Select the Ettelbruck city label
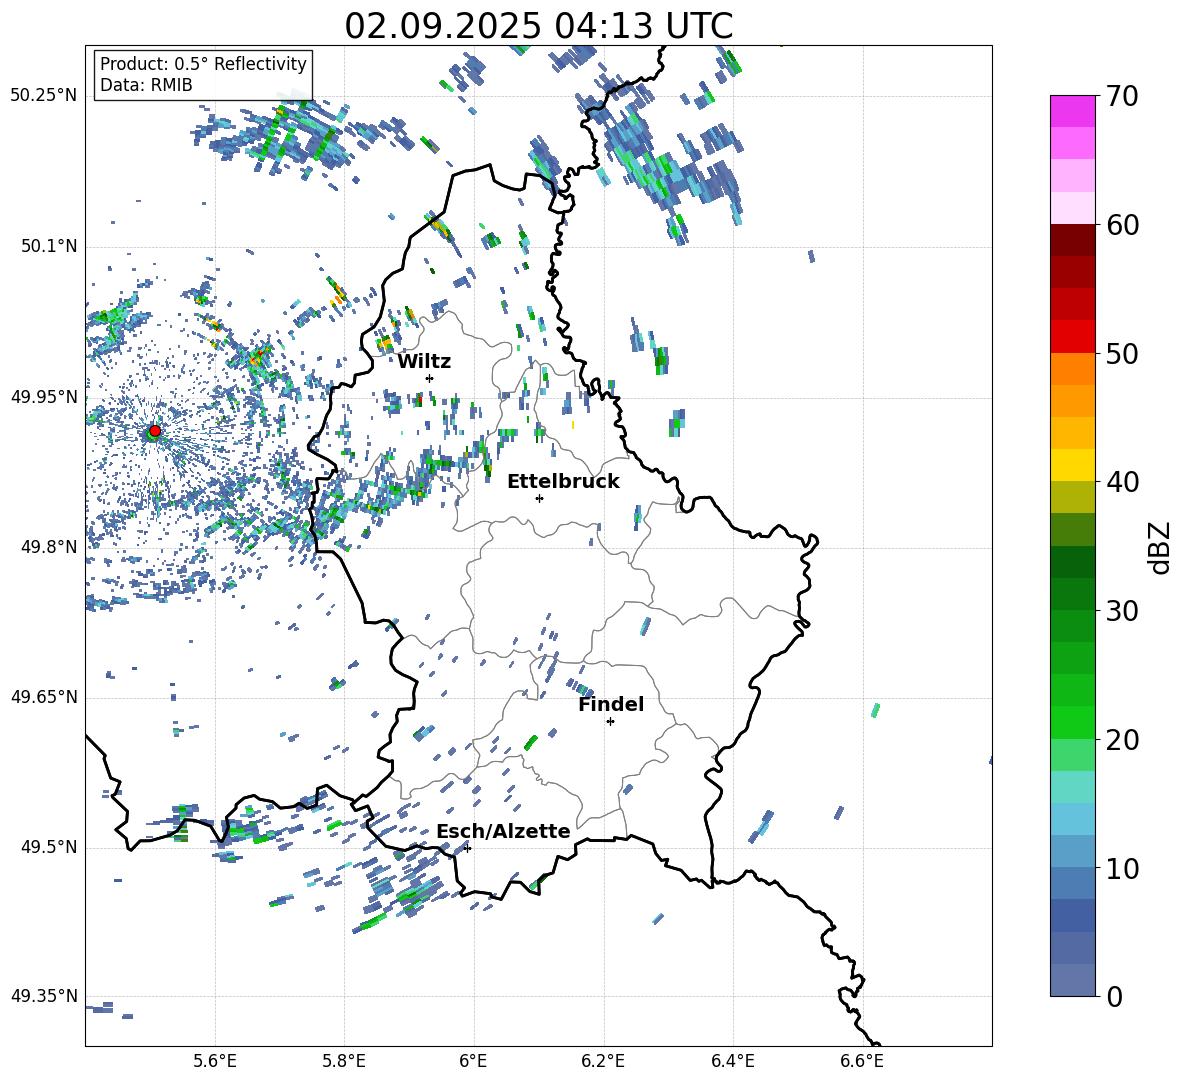The height and width of the screenshot is (1081, 1184). [x=563, y=482]
